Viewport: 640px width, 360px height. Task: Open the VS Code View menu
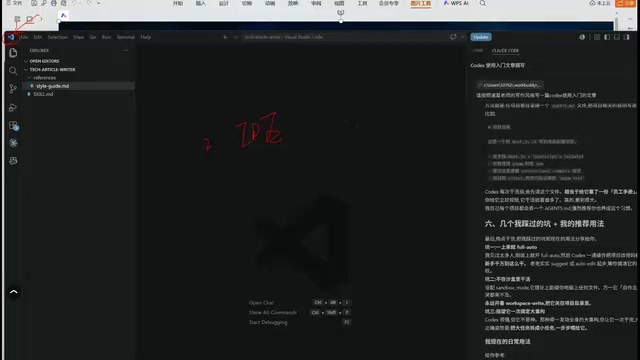[78, 37]
